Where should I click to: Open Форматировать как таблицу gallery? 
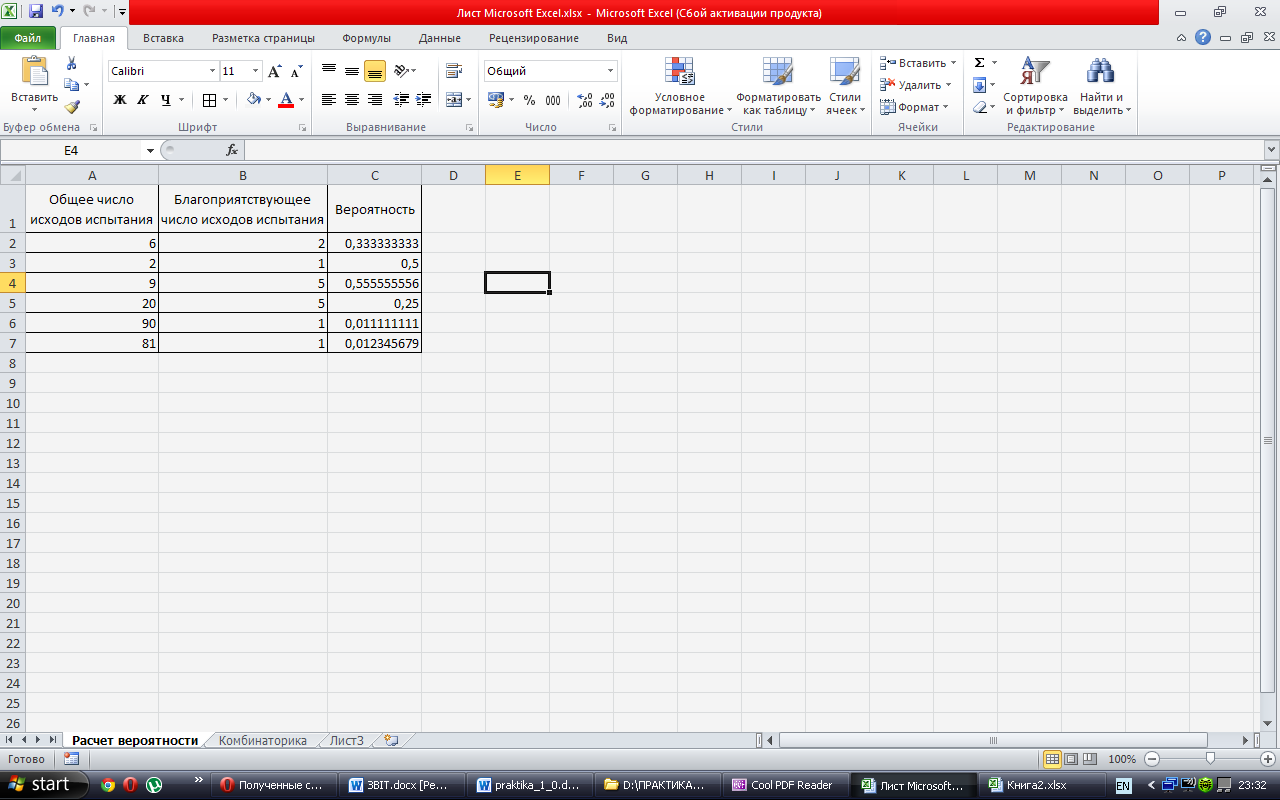click(778, 87)
